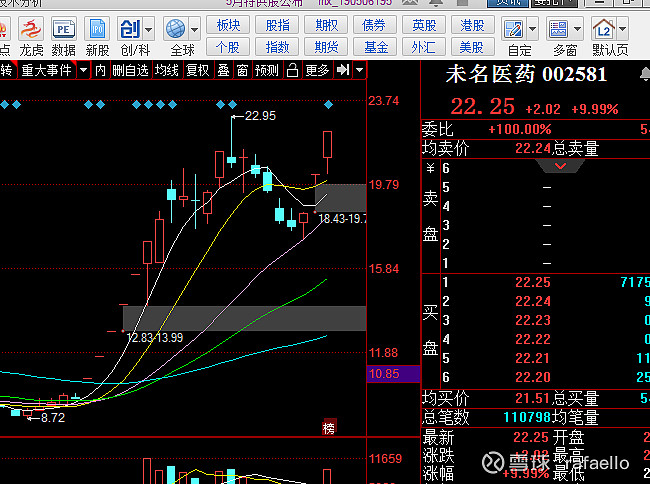Viewport: 650px width, 484px height.
Task: Click 删自选 to remove from watchlist
Action: click(131, 70)
